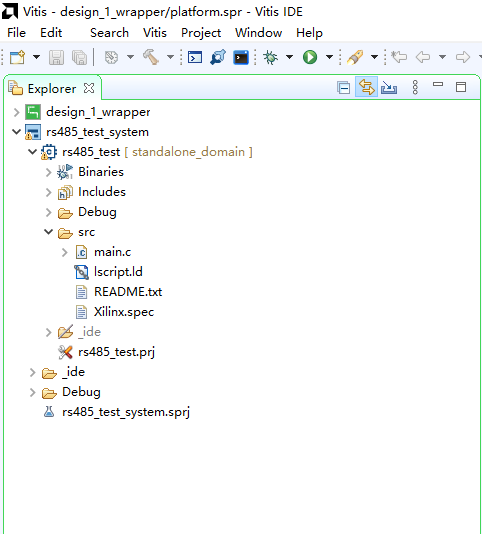Click the New project wizard icon

[x=17, y=57]
